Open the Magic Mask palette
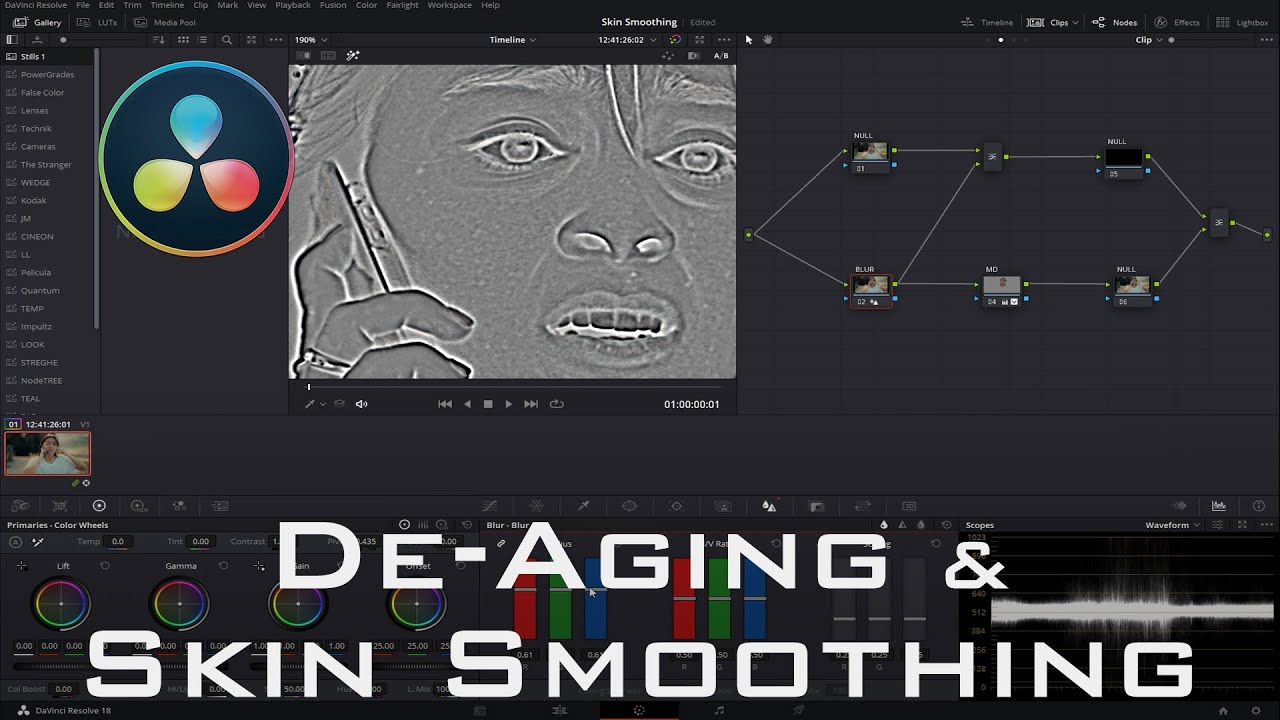Screen dimensions: 1280x720 pyautogui.click(x=722, y=506)
